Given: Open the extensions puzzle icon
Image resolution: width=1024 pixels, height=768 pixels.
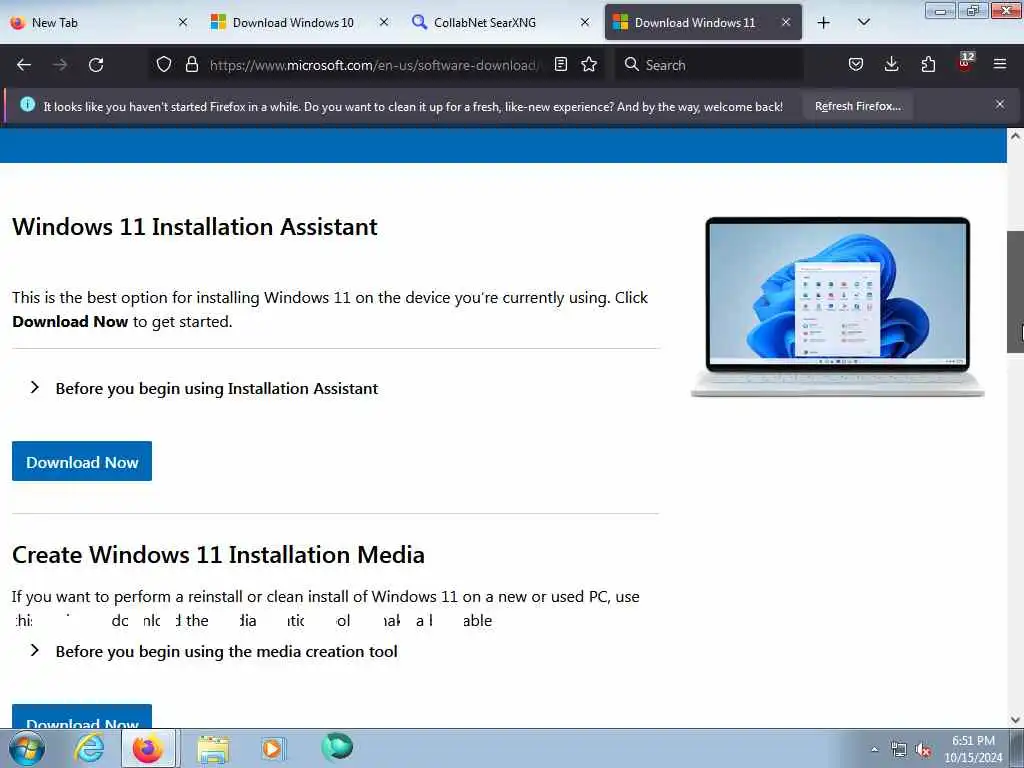Looking at the screenshot, I should click(x=928, y=64).
